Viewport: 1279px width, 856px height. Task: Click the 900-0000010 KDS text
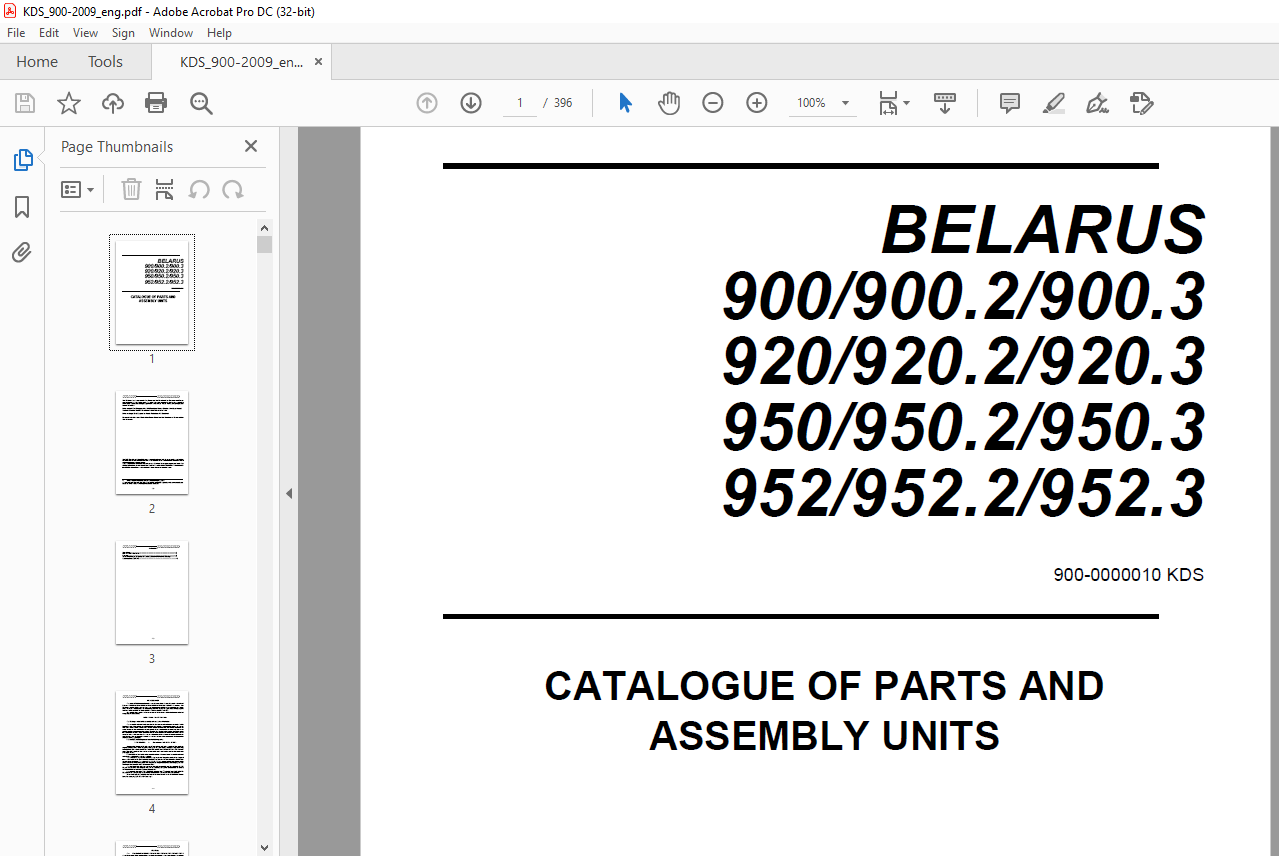1128,575
